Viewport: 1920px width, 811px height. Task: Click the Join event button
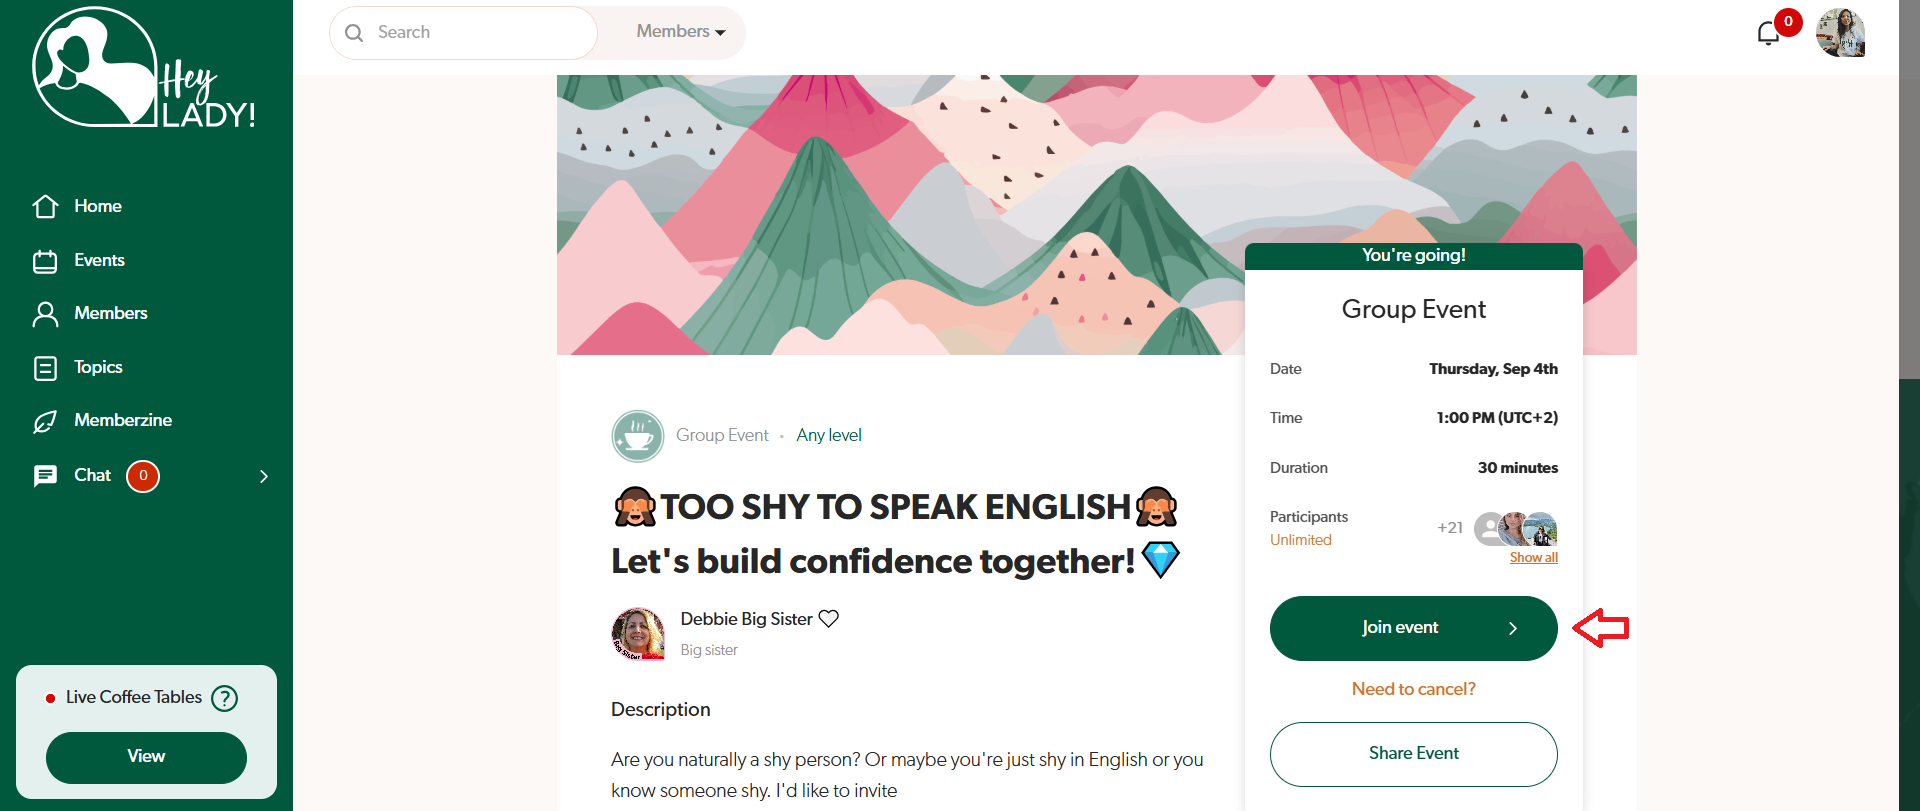pos(1413,628)
